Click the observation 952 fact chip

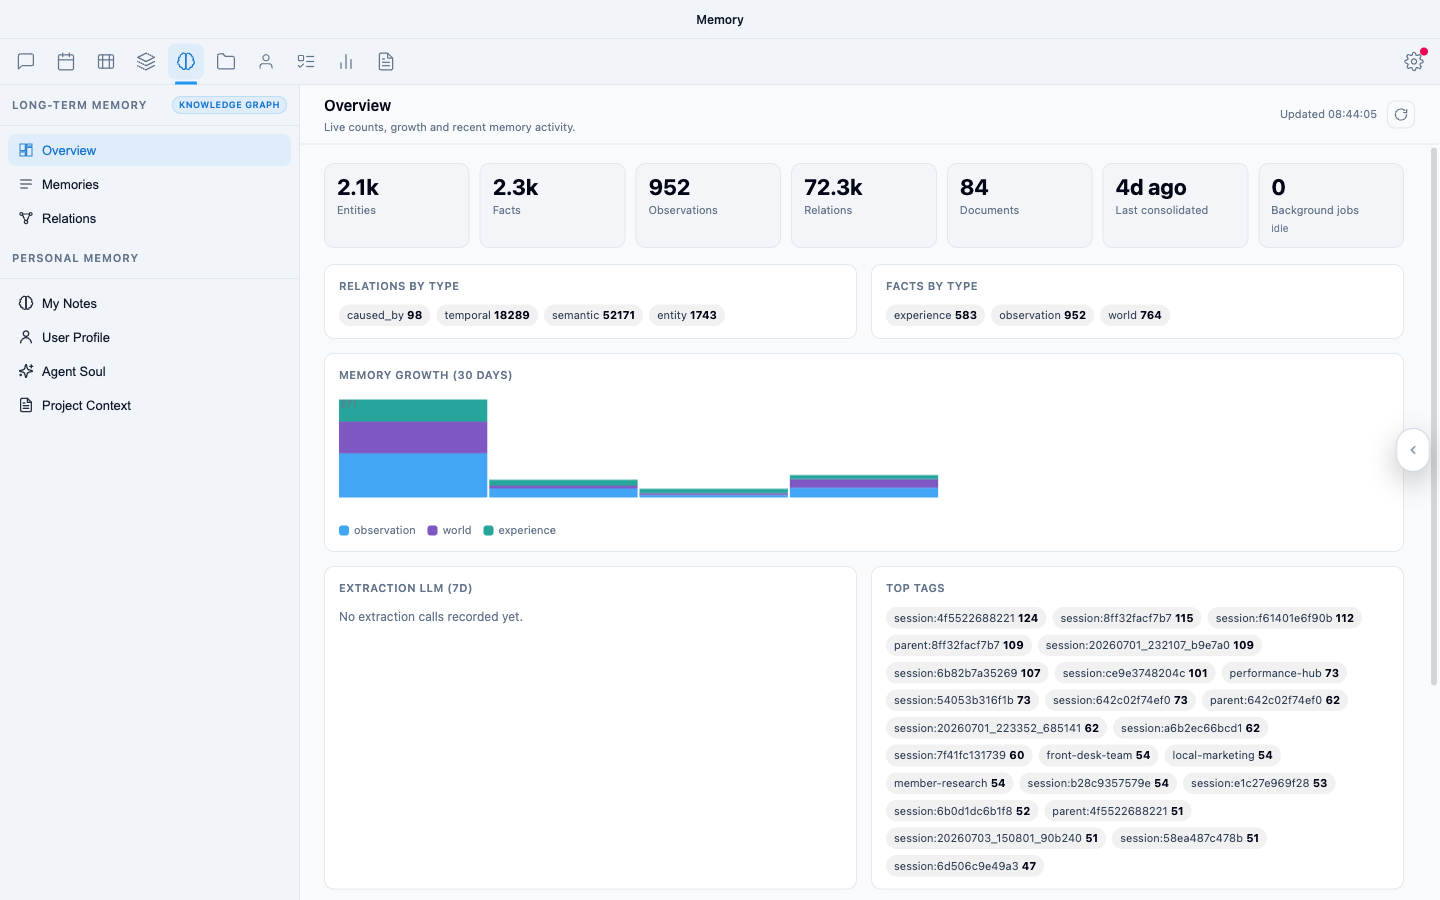(x=1042, y=315)
